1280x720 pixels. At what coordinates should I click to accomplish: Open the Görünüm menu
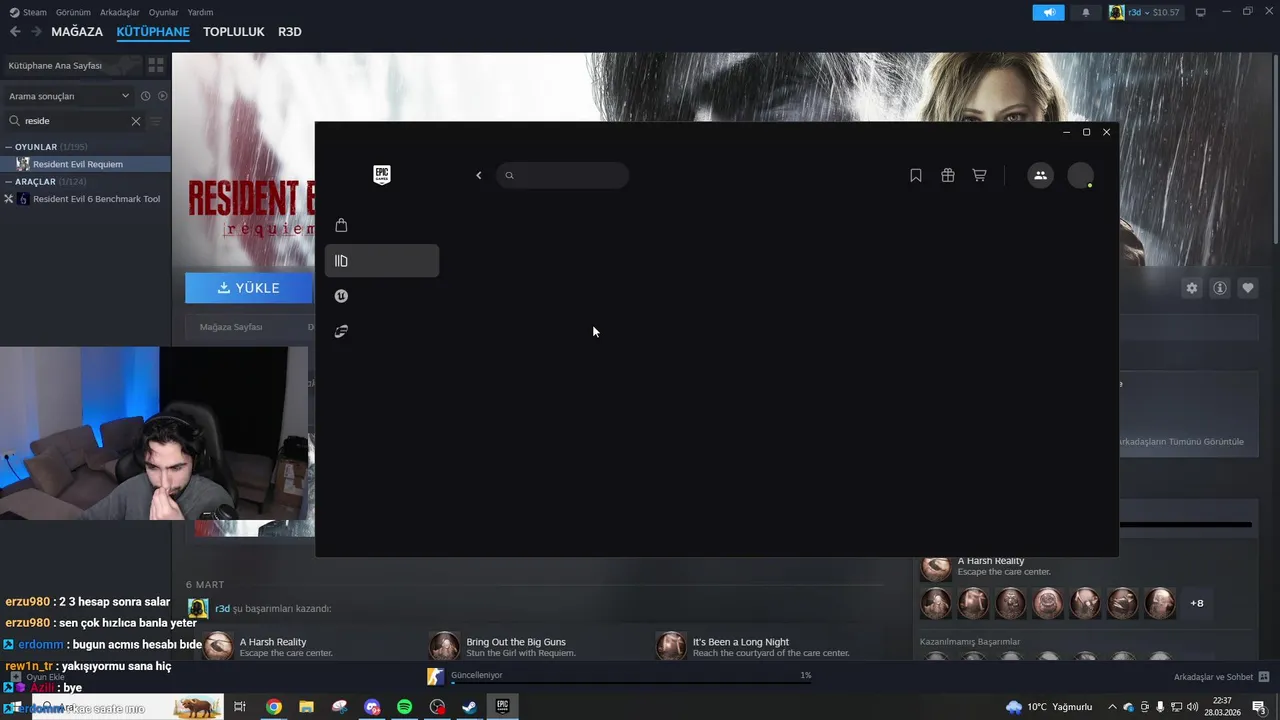pyautogui.click(x=73, y=12)
